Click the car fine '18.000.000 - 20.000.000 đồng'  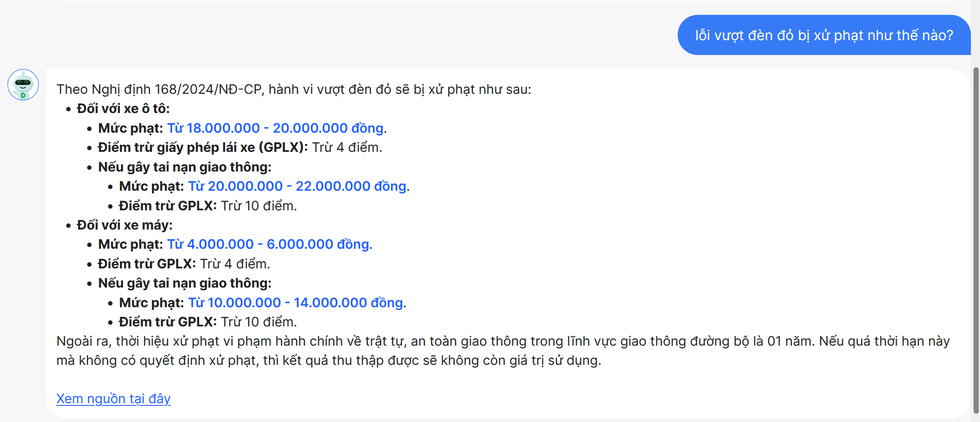coord(276,128)
